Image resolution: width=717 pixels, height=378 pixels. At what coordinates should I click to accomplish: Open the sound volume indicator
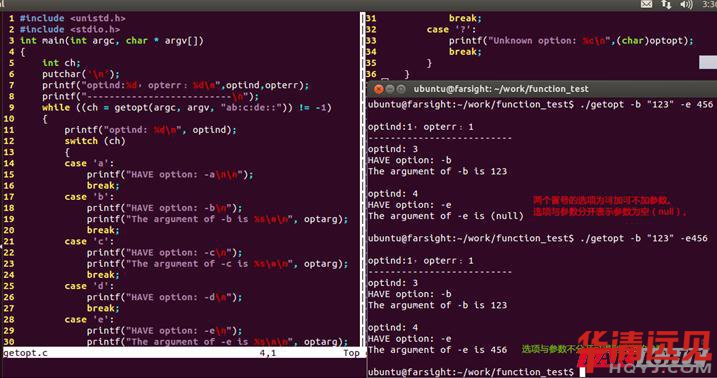click(686, 5)
